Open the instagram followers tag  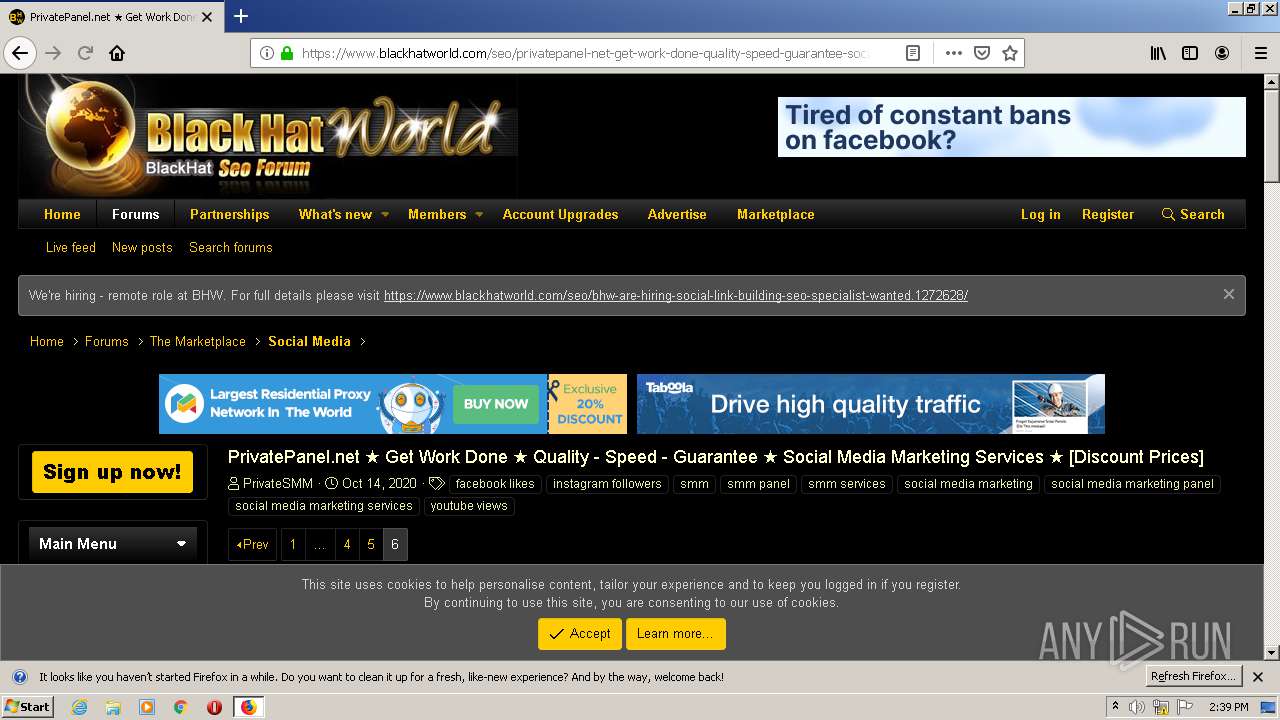[x=607, y=483]
